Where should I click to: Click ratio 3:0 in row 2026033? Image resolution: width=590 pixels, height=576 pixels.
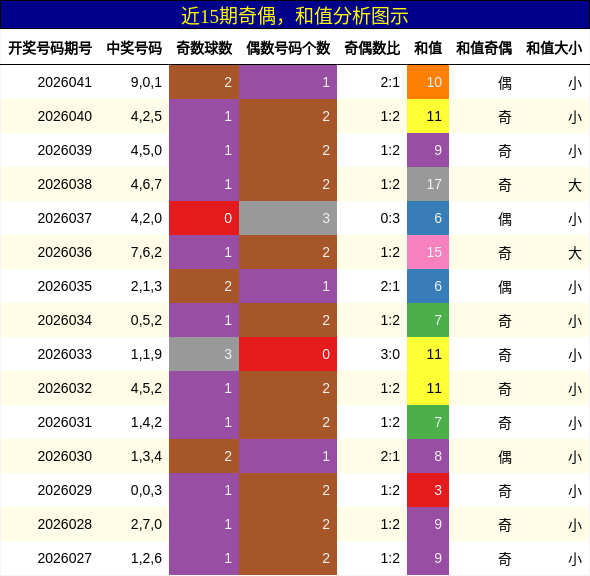pos(390,354)
